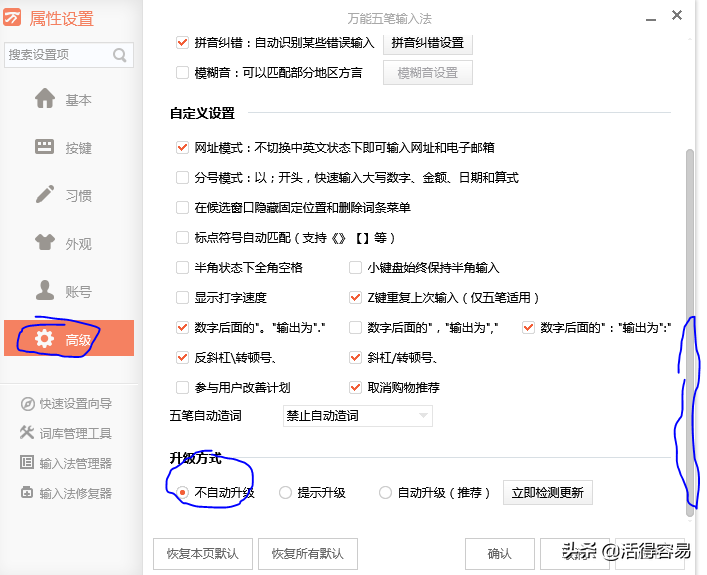This screenshot has width=707, height=575.
Task: Enable 显示打字速度 checkbox
Action: 182,298
